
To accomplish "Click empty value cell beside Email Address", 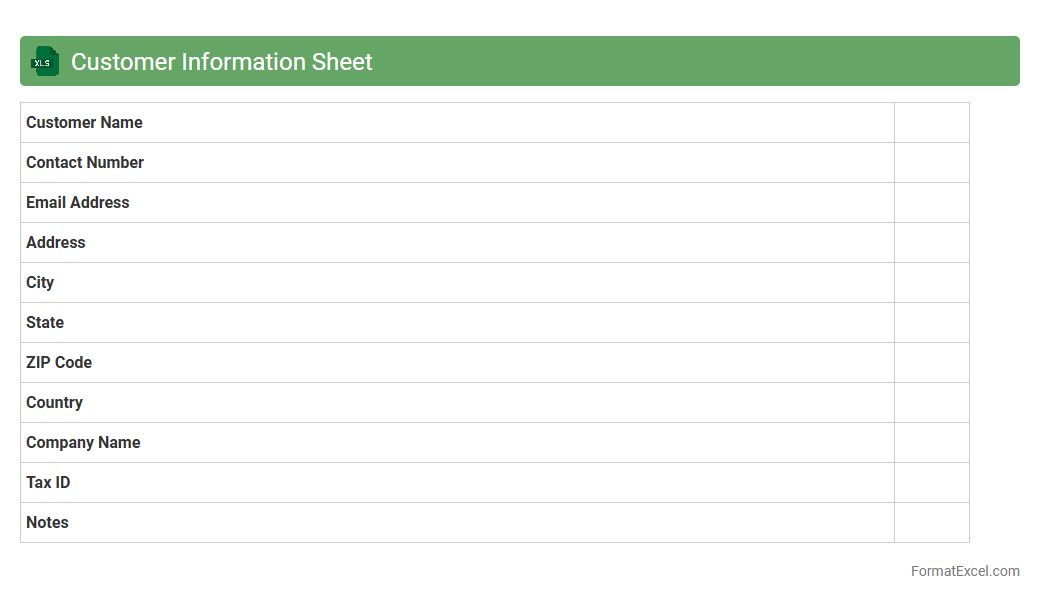I will pos(931,202).
